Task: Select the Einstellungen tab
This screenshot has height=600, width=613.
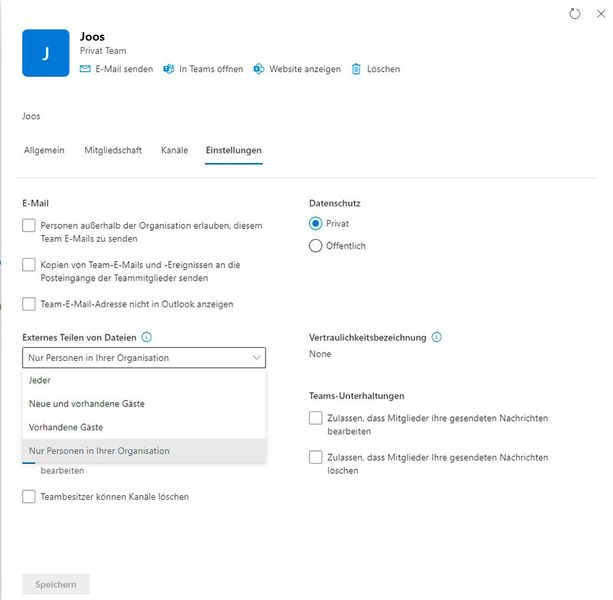Action: pos(234,150)
